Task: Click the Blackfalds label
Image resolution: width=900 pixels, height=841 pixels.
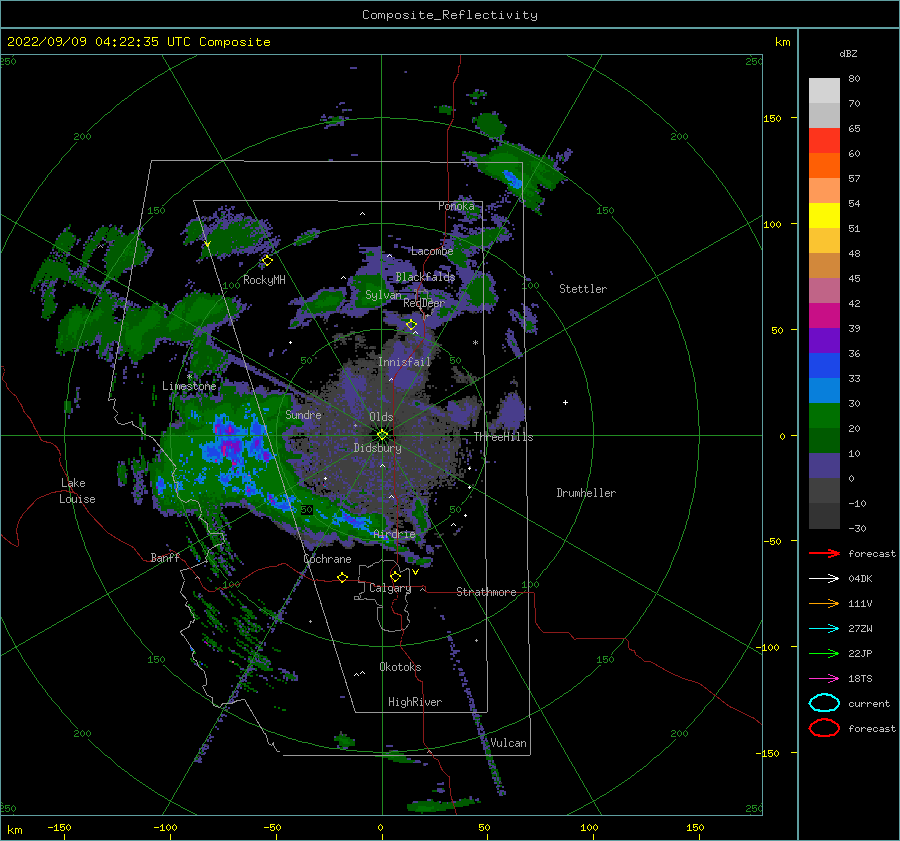Action: [425, 277]
